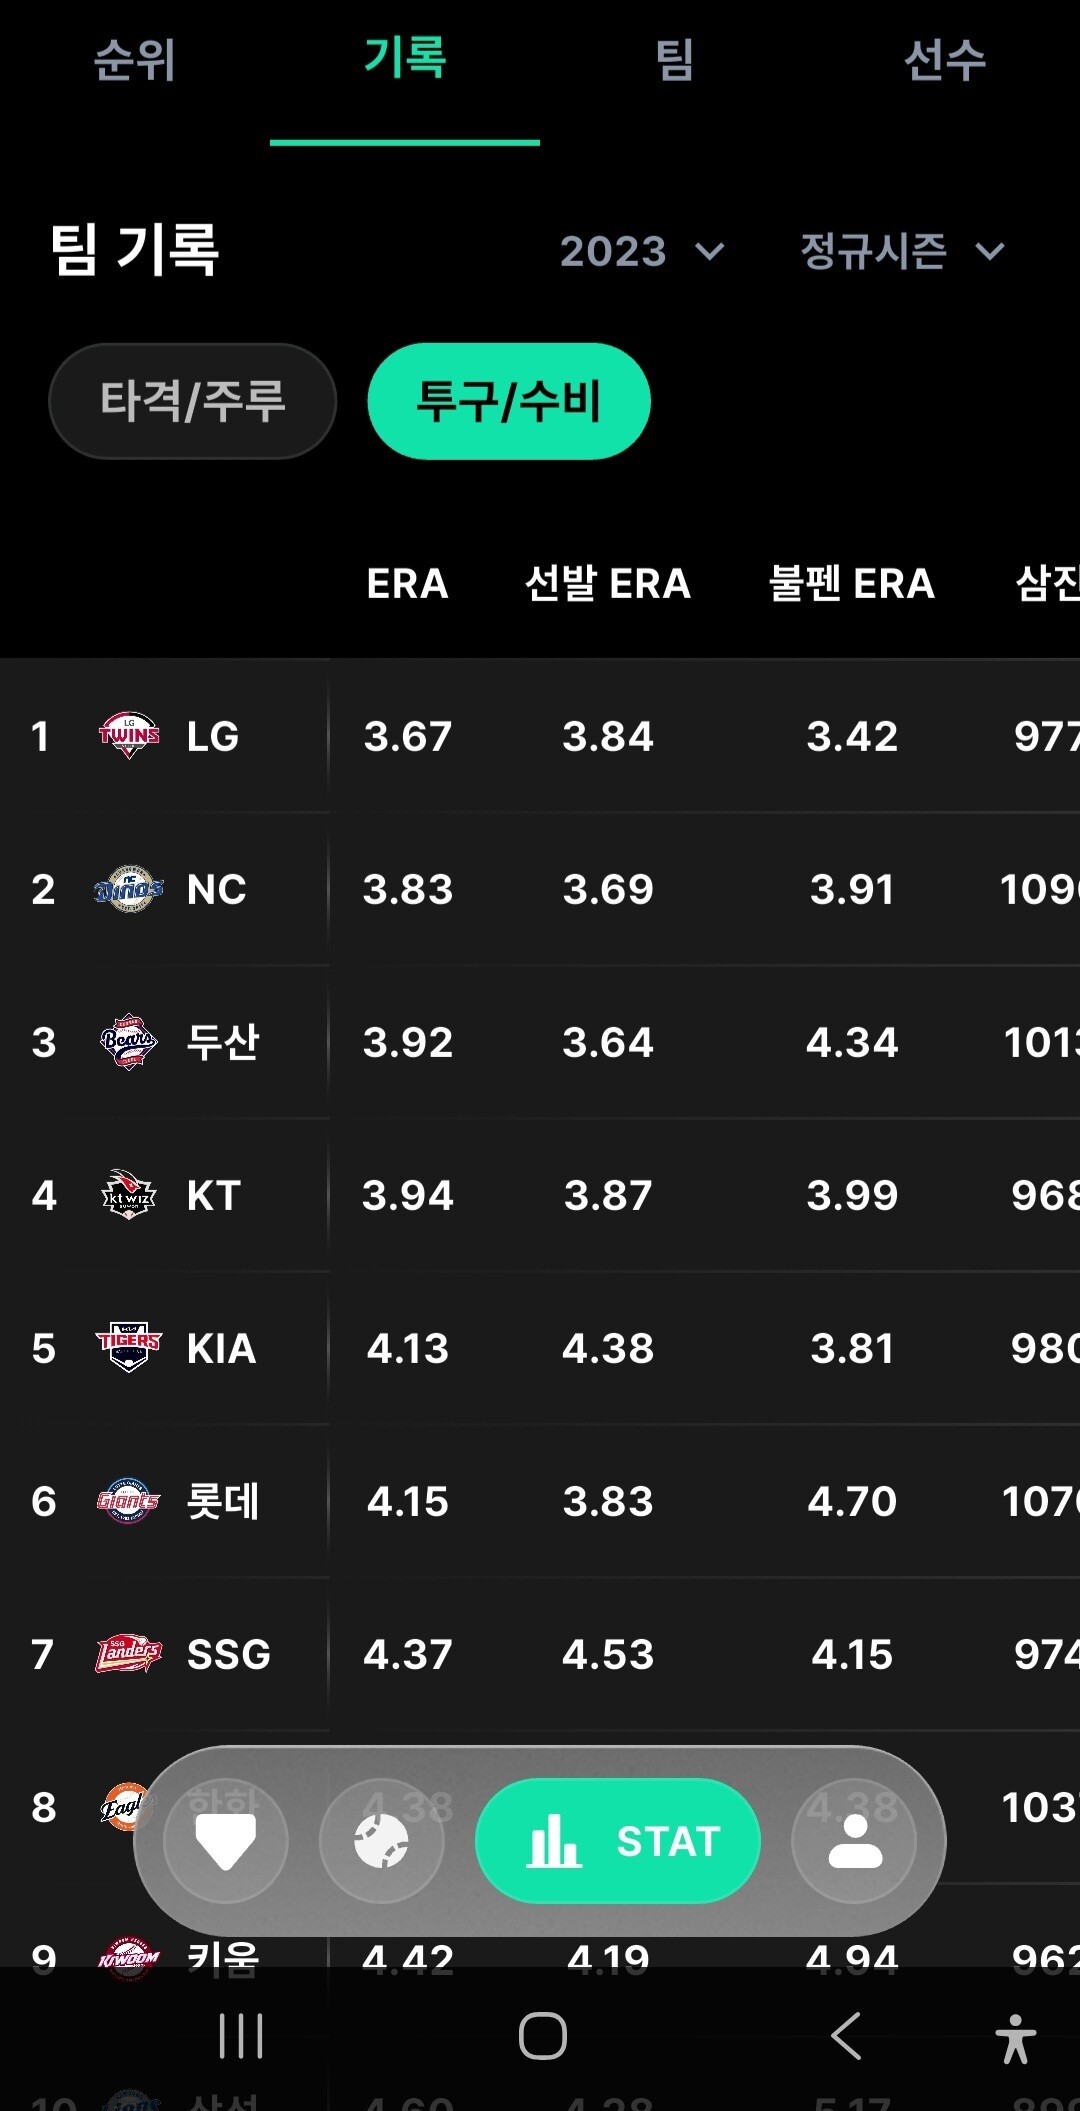Open the 2023 season year dropdown
Viewport: 1080px width, 2111px height.
641,251
